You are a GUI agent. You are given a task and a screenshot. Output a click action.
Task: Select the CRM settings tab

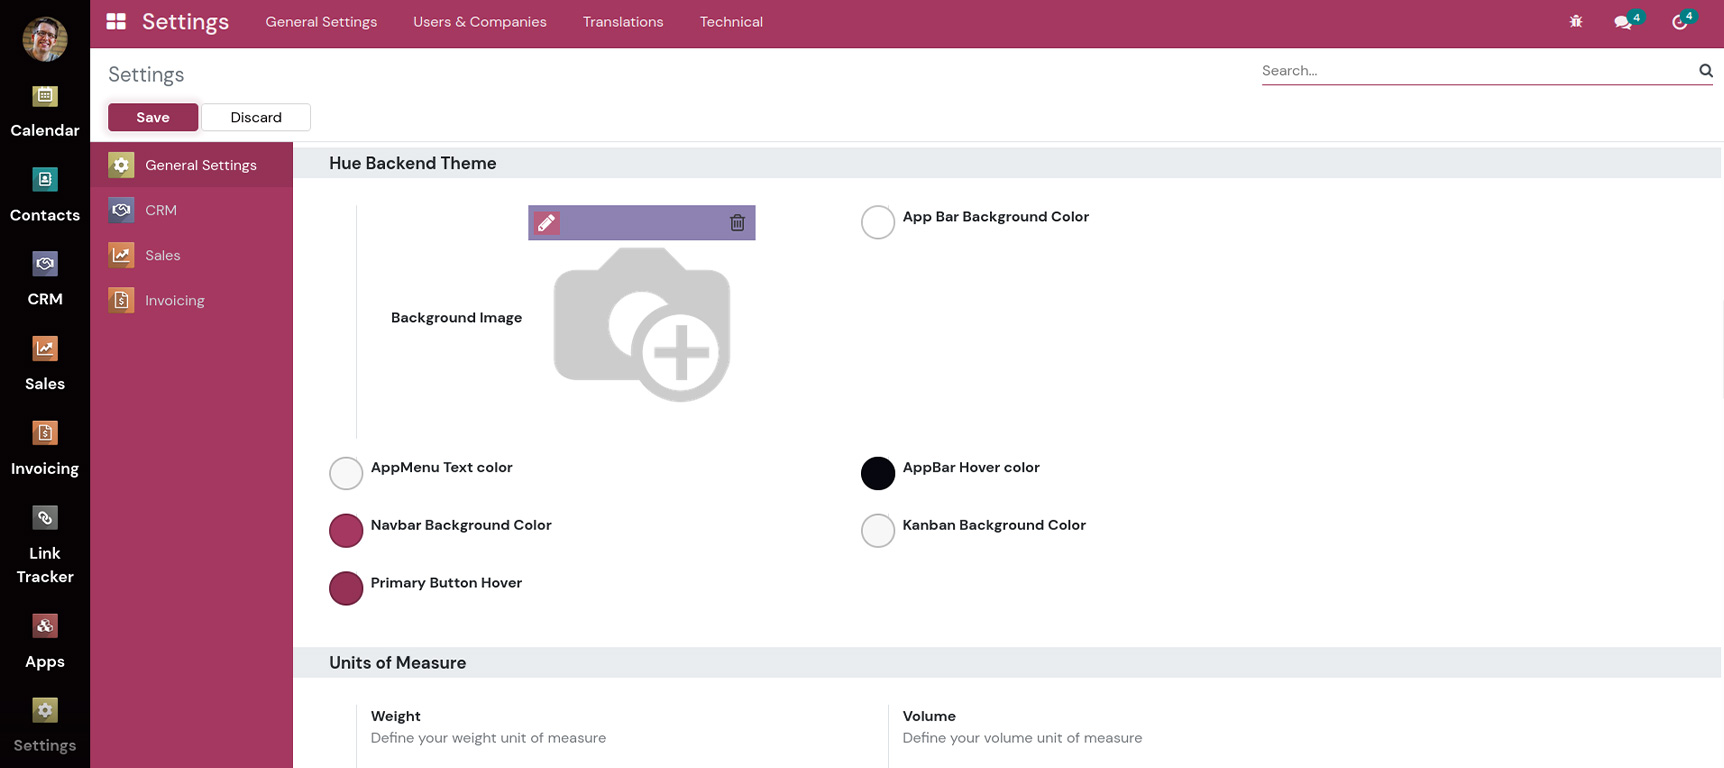pos(160,210)
